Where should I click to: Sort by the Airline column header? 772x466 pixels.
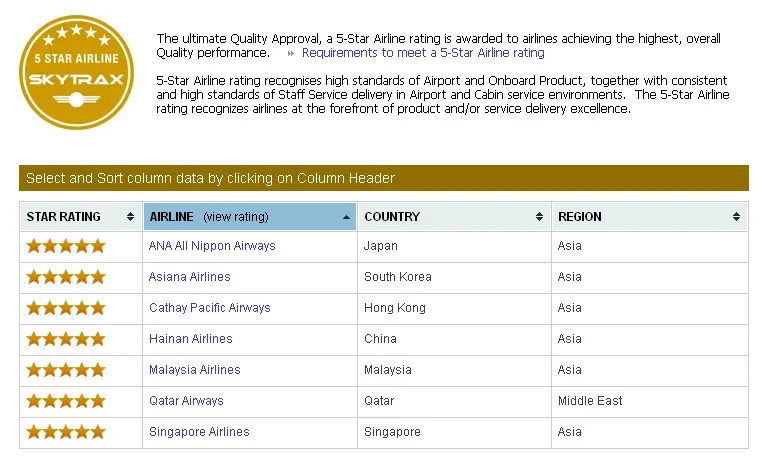[x=250, y=217]
